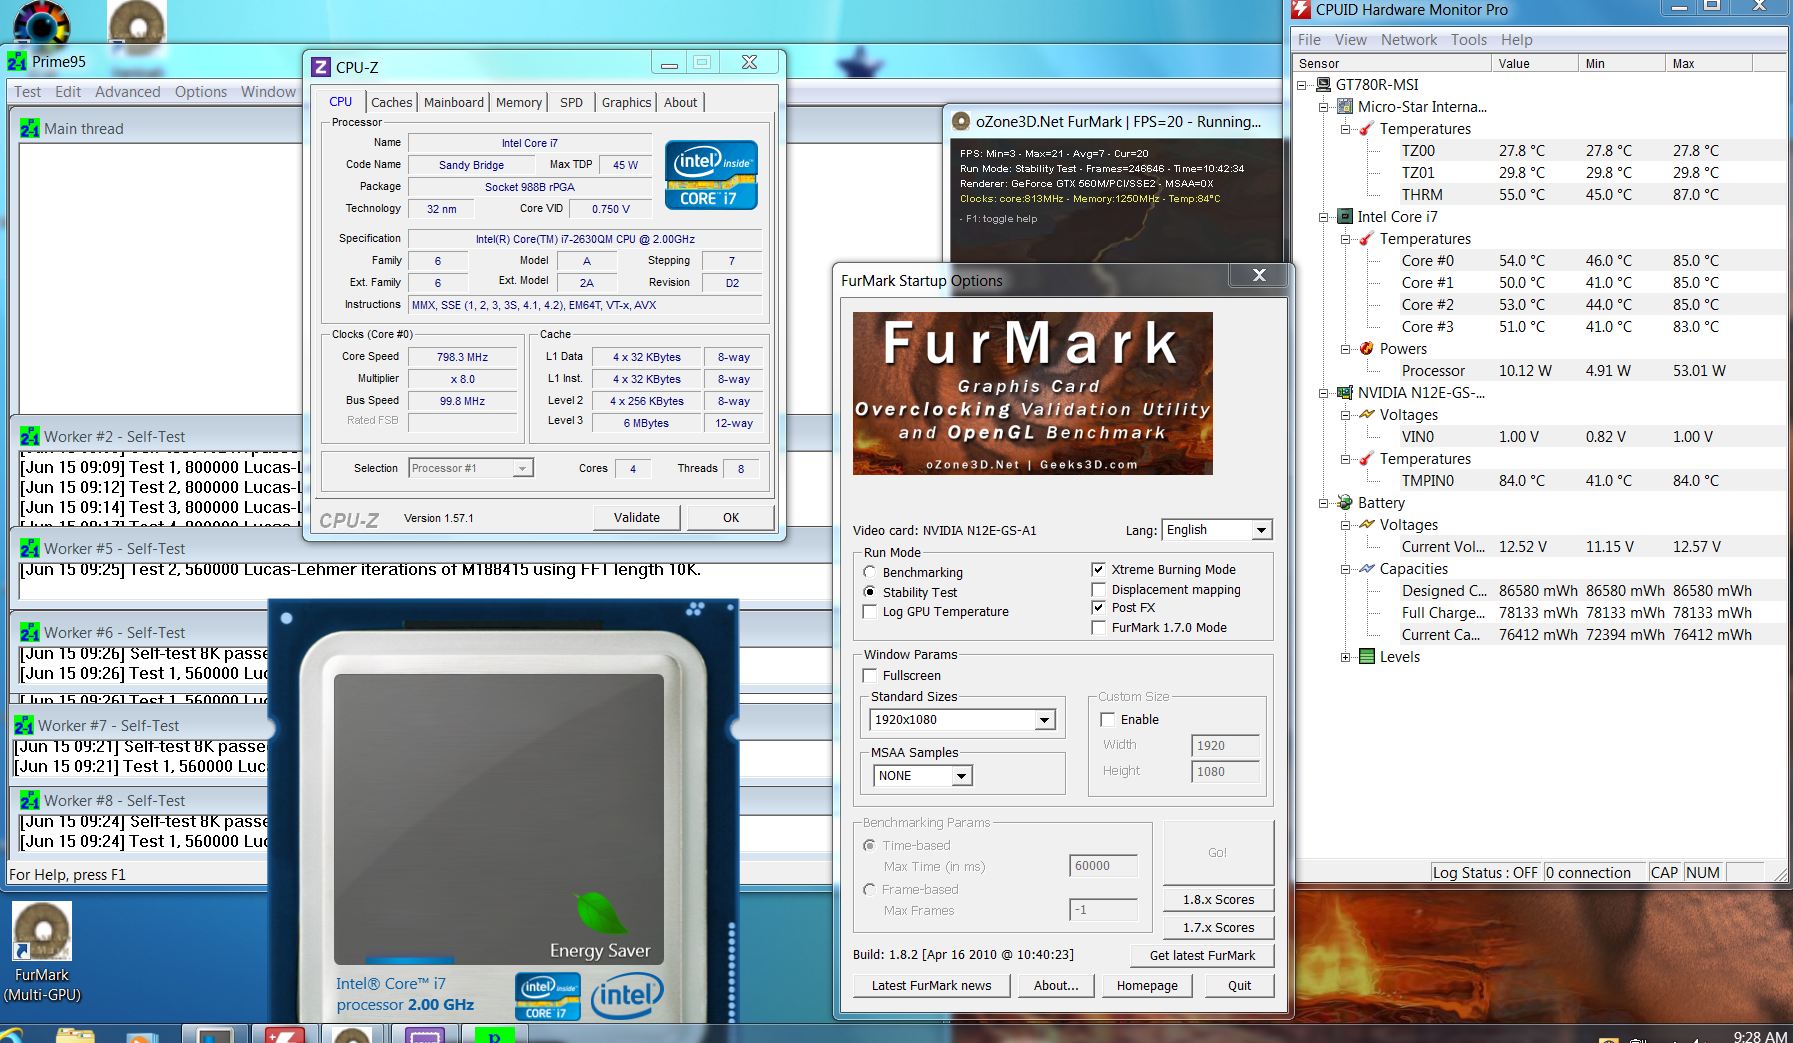The image size is (1793, 1043).
Task: Click the Worker #8 Self-Test window icon
Action: [30, 801]
